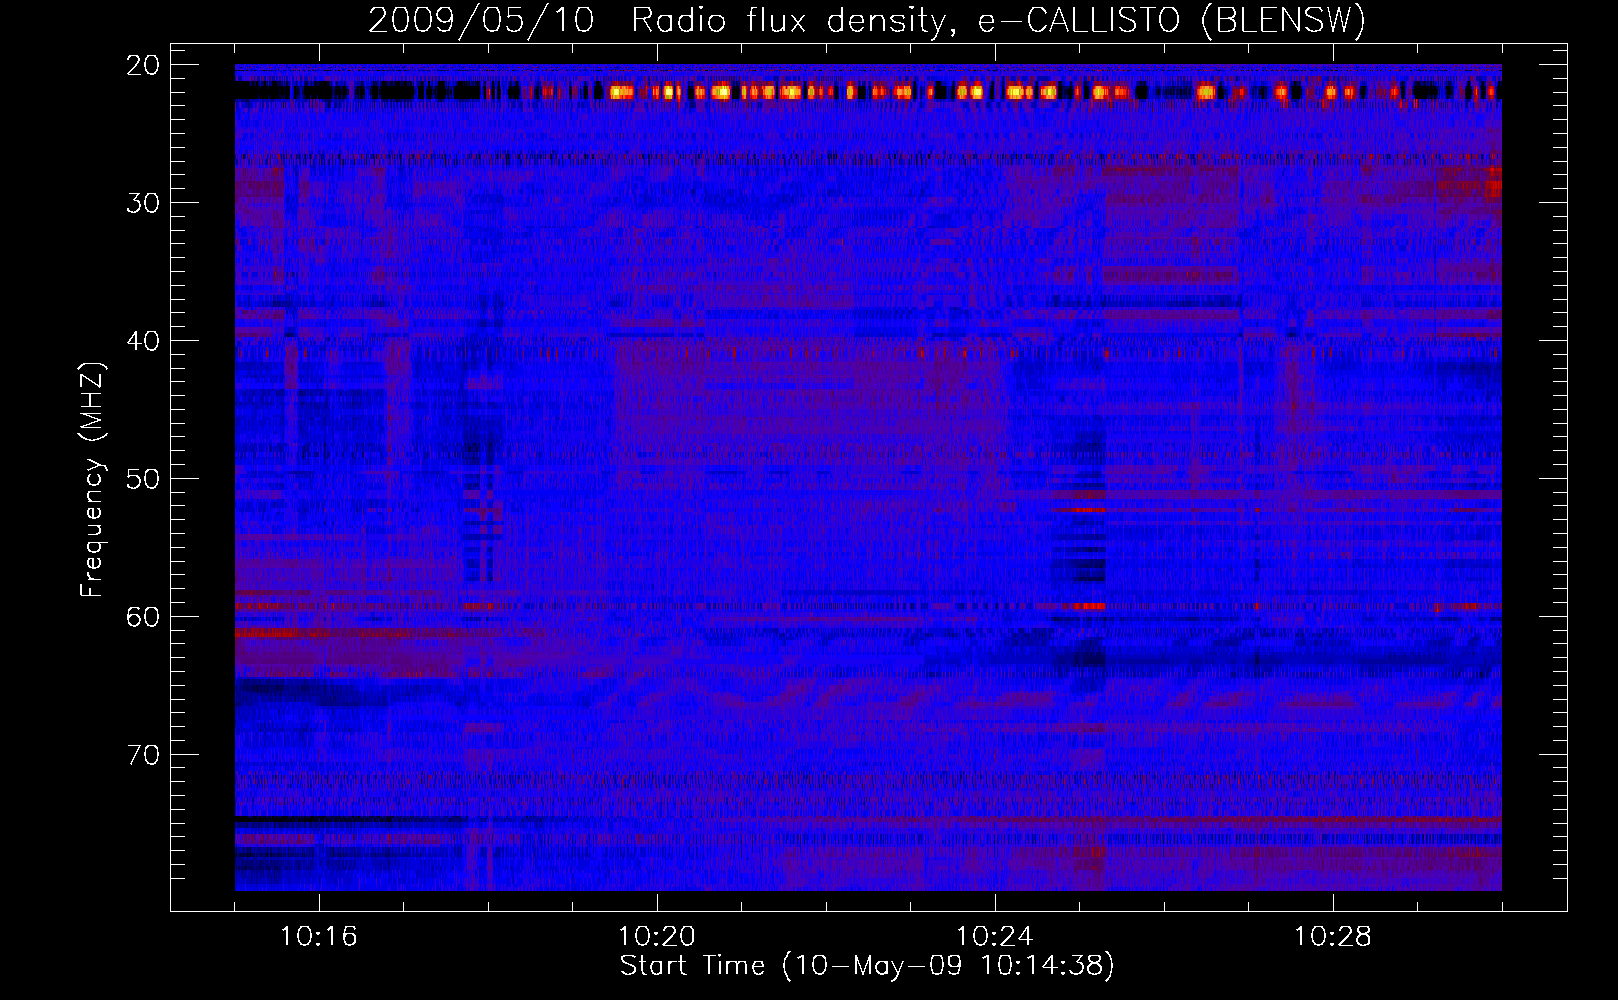1618x1000 pixels.
Task: Click the 30 frequency tick label
Action: [144, 203]
